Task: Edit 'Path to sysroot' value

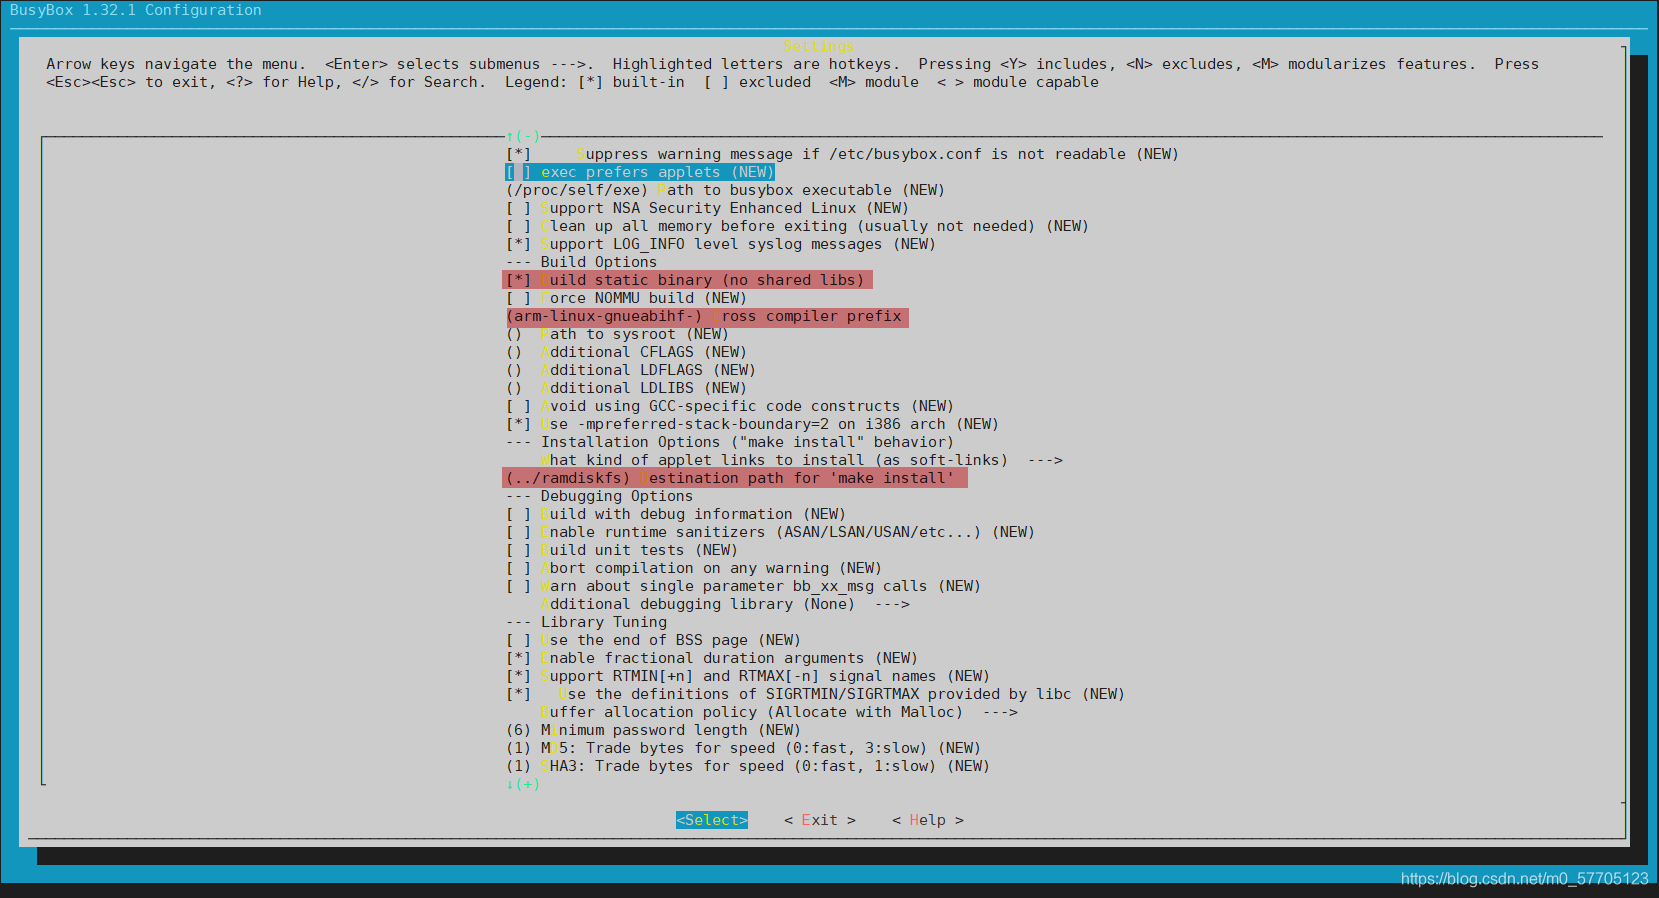Action: point(617,334)
